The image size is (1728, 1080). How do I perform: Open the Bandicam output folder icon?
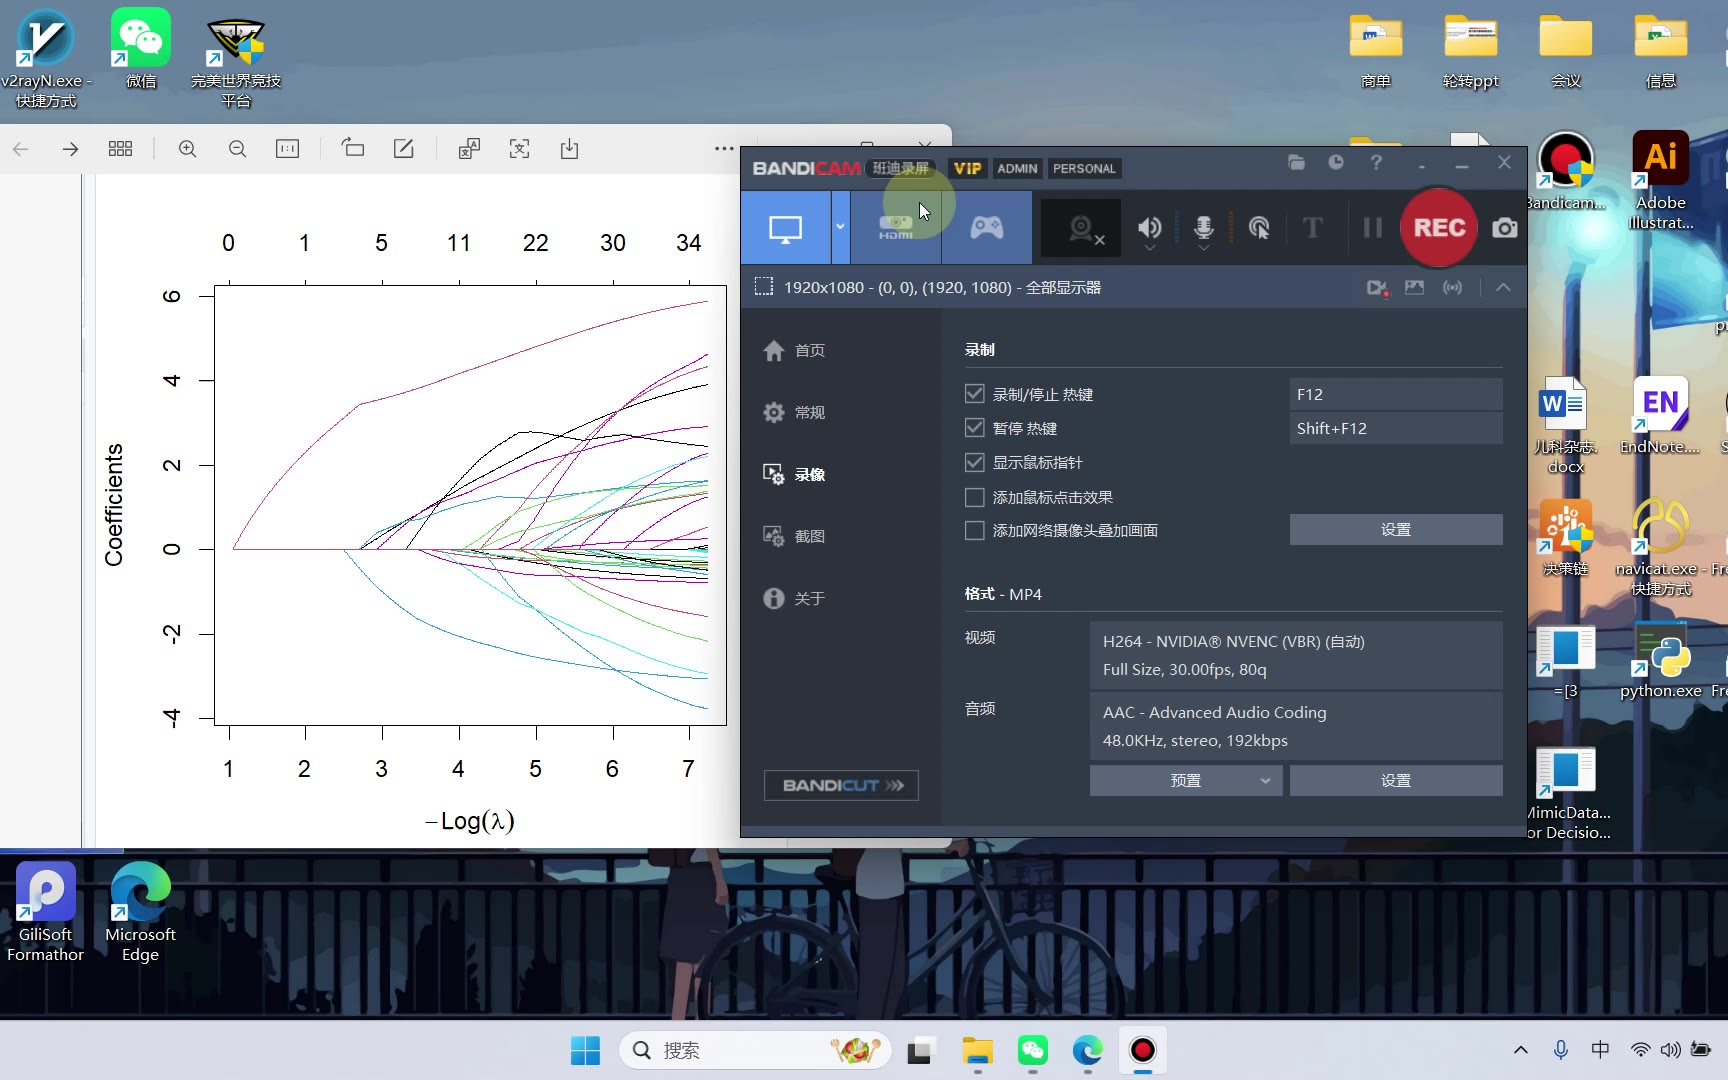[x=1296, y=163]
